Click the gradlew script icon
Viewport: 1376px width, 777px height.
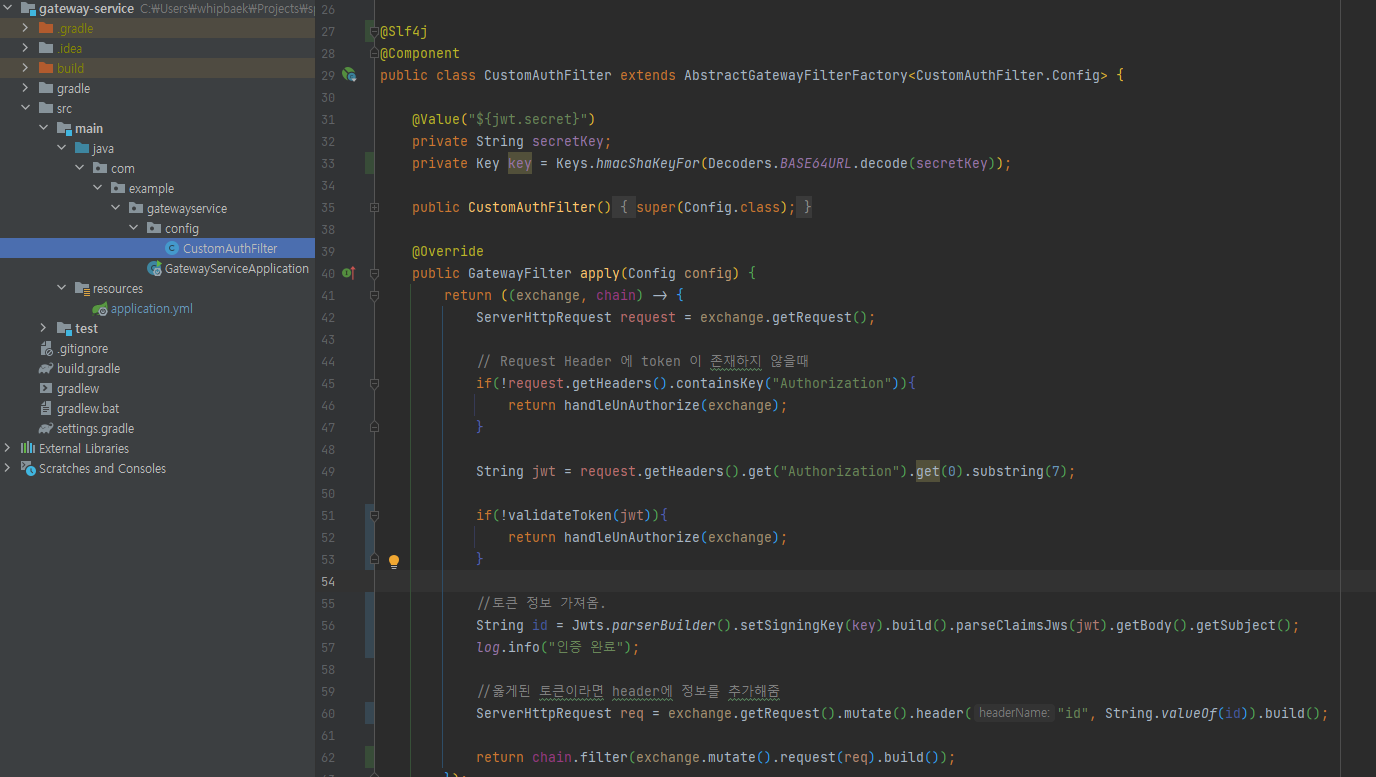pyautogui.click(x=46, y=388)
